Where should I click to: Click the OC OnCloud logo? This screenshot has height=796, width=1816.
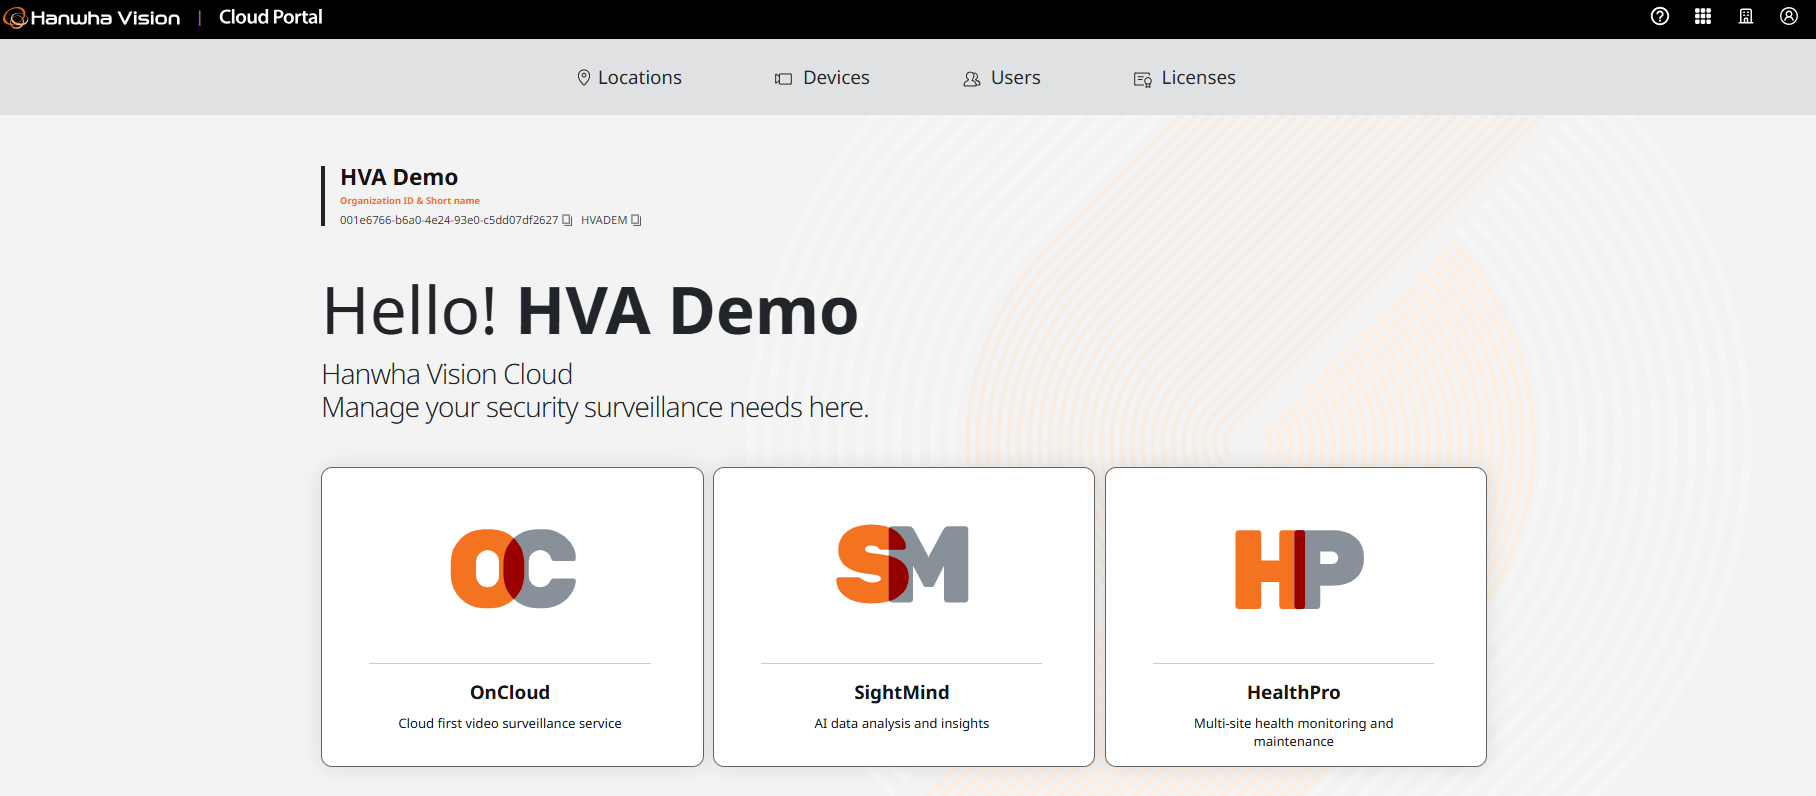(513, 568)
